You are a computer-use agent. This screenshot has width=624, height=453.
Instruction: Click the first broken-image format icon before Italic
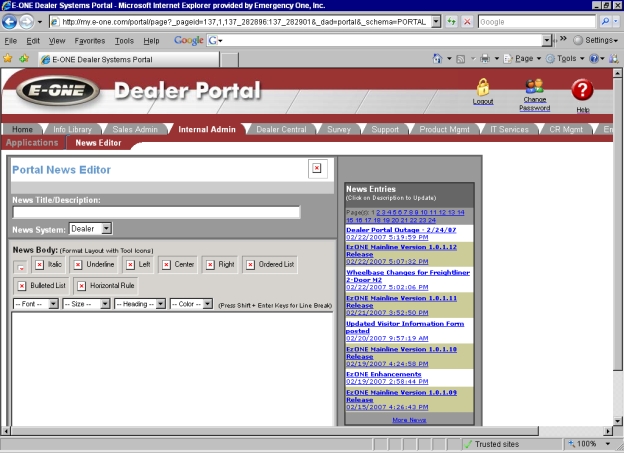point(20,267)
